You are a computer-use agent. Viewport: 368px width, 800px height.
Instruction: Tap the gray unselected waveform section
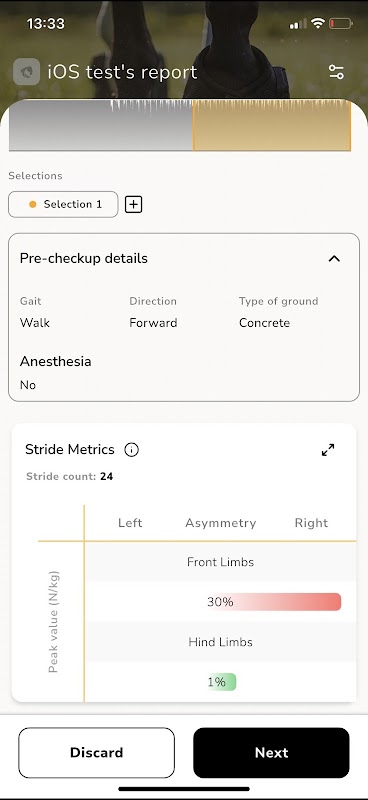101,126
